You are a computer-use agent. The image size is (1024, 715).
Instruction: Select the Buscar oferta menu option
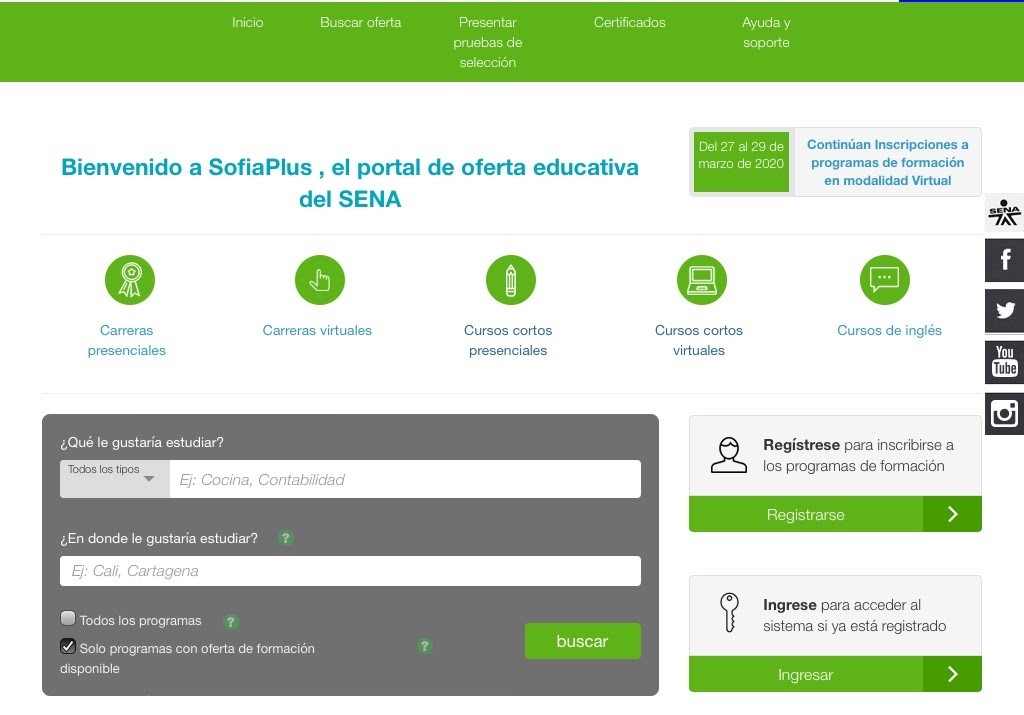click(360, 22)
